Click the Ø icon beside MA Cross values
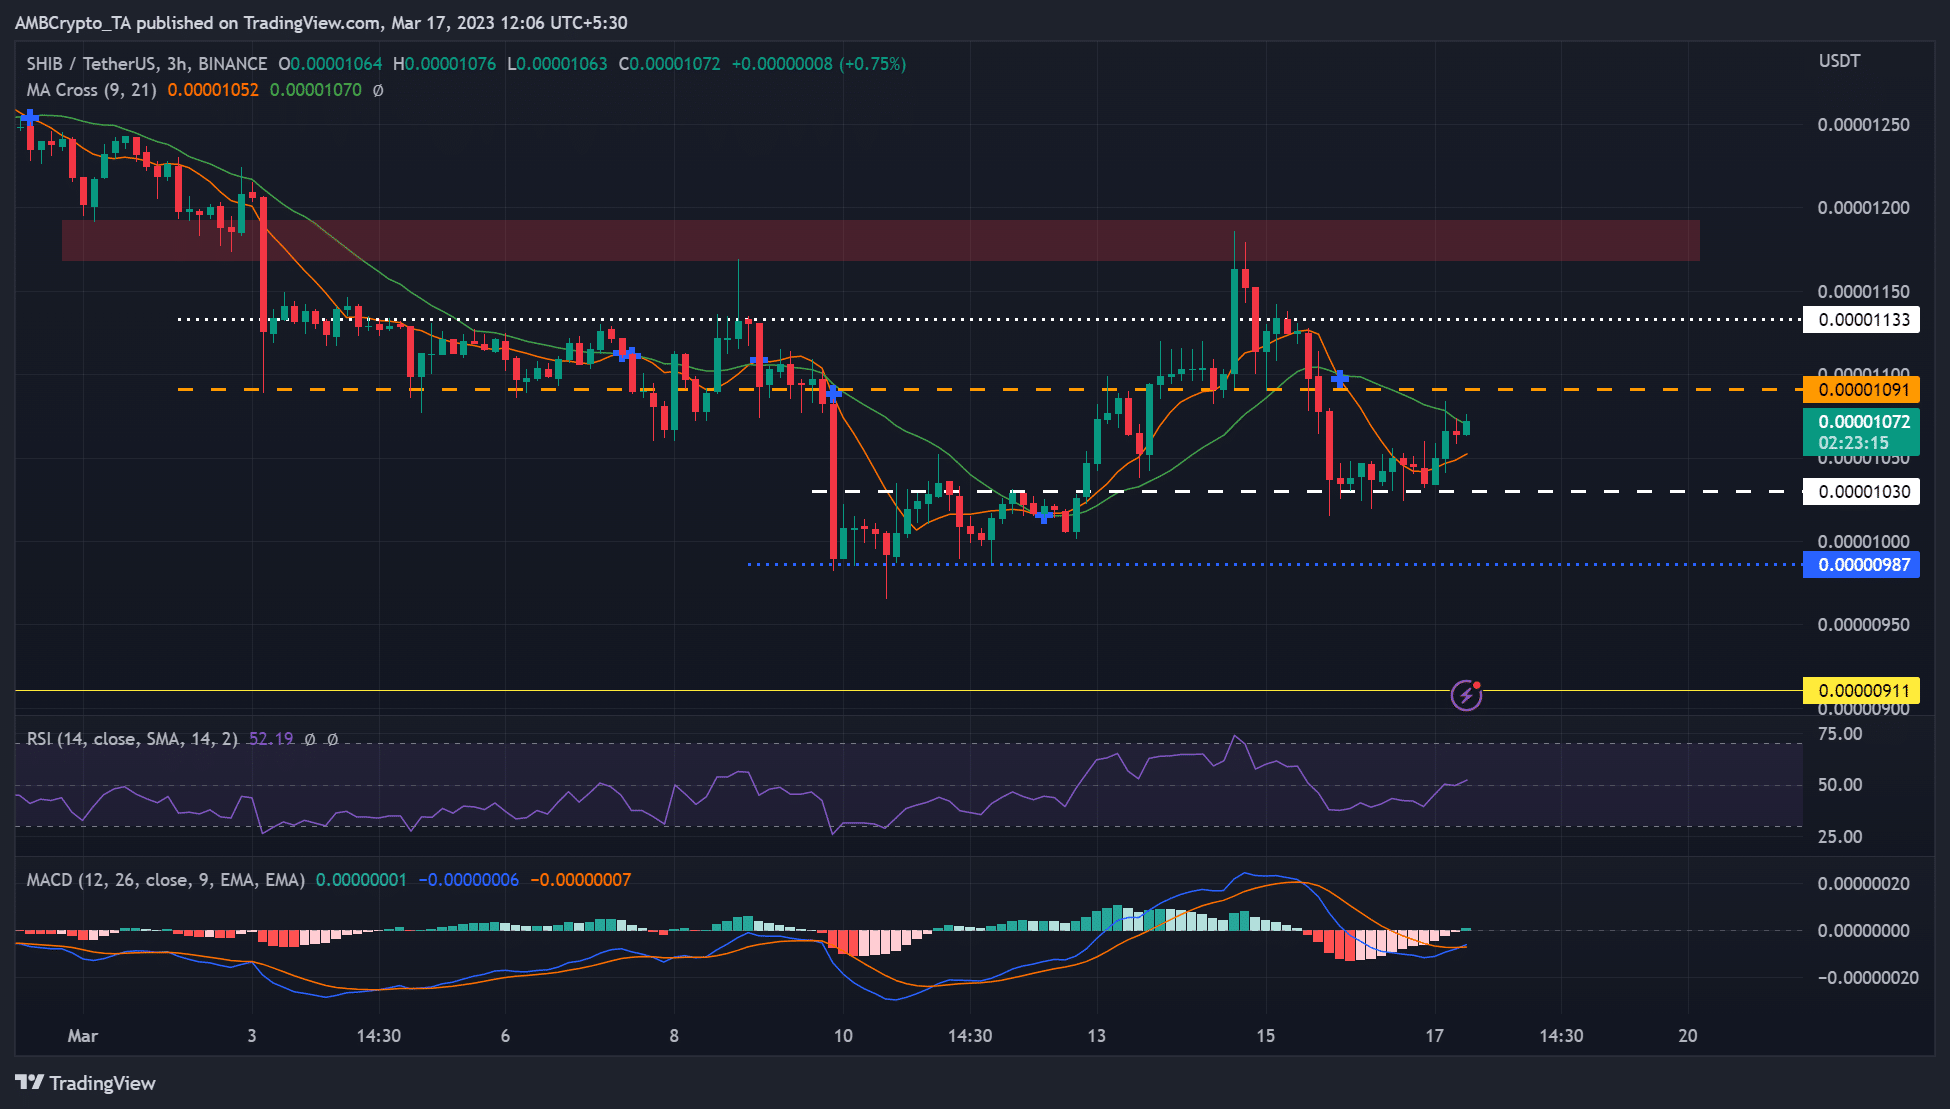 (x=378, y=90)
